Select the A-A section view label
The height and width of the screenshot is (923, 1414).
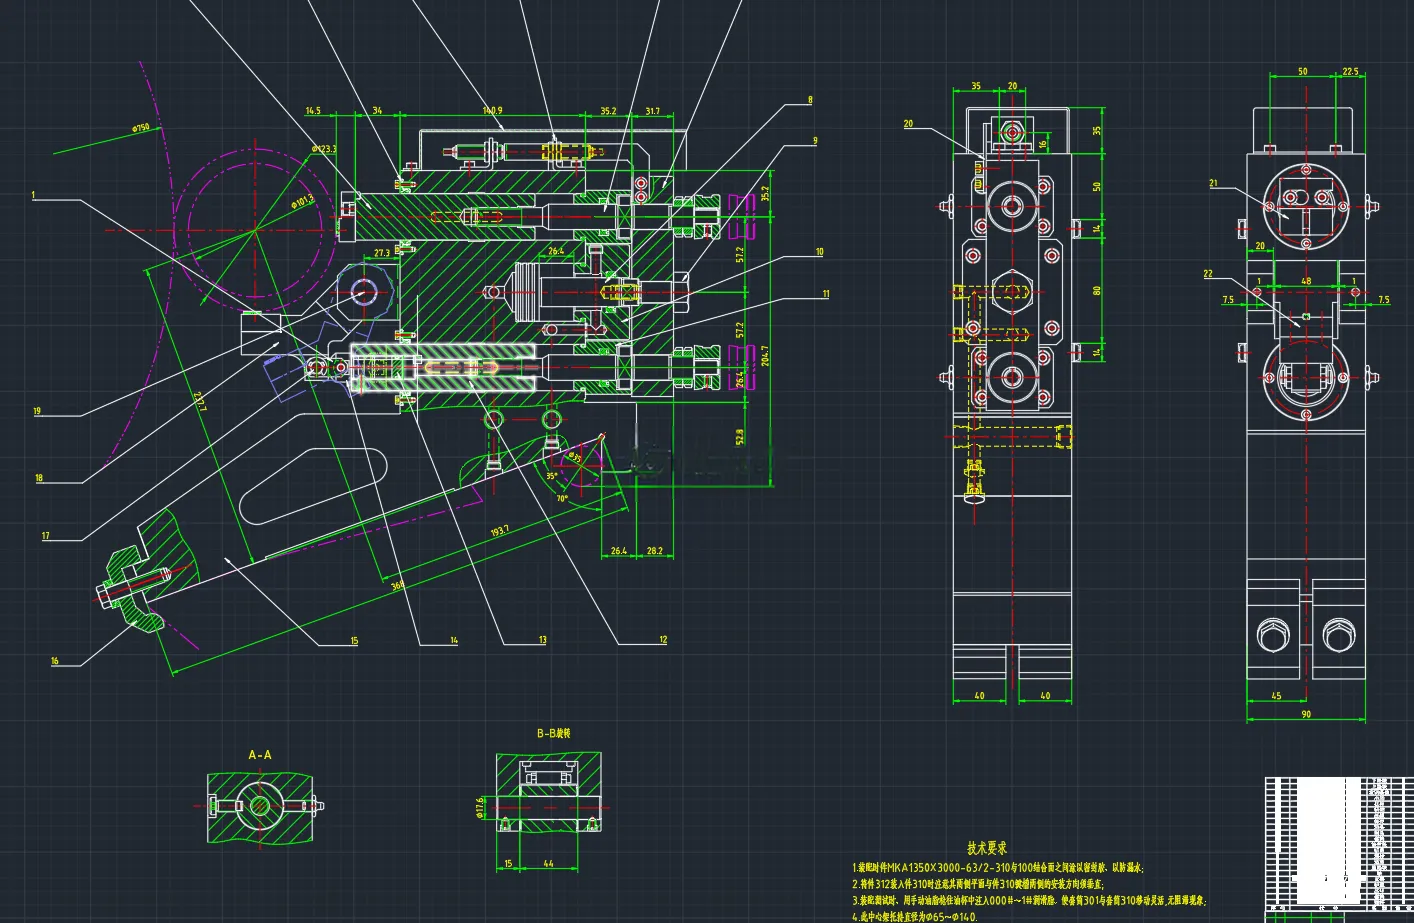click(260, 755)
